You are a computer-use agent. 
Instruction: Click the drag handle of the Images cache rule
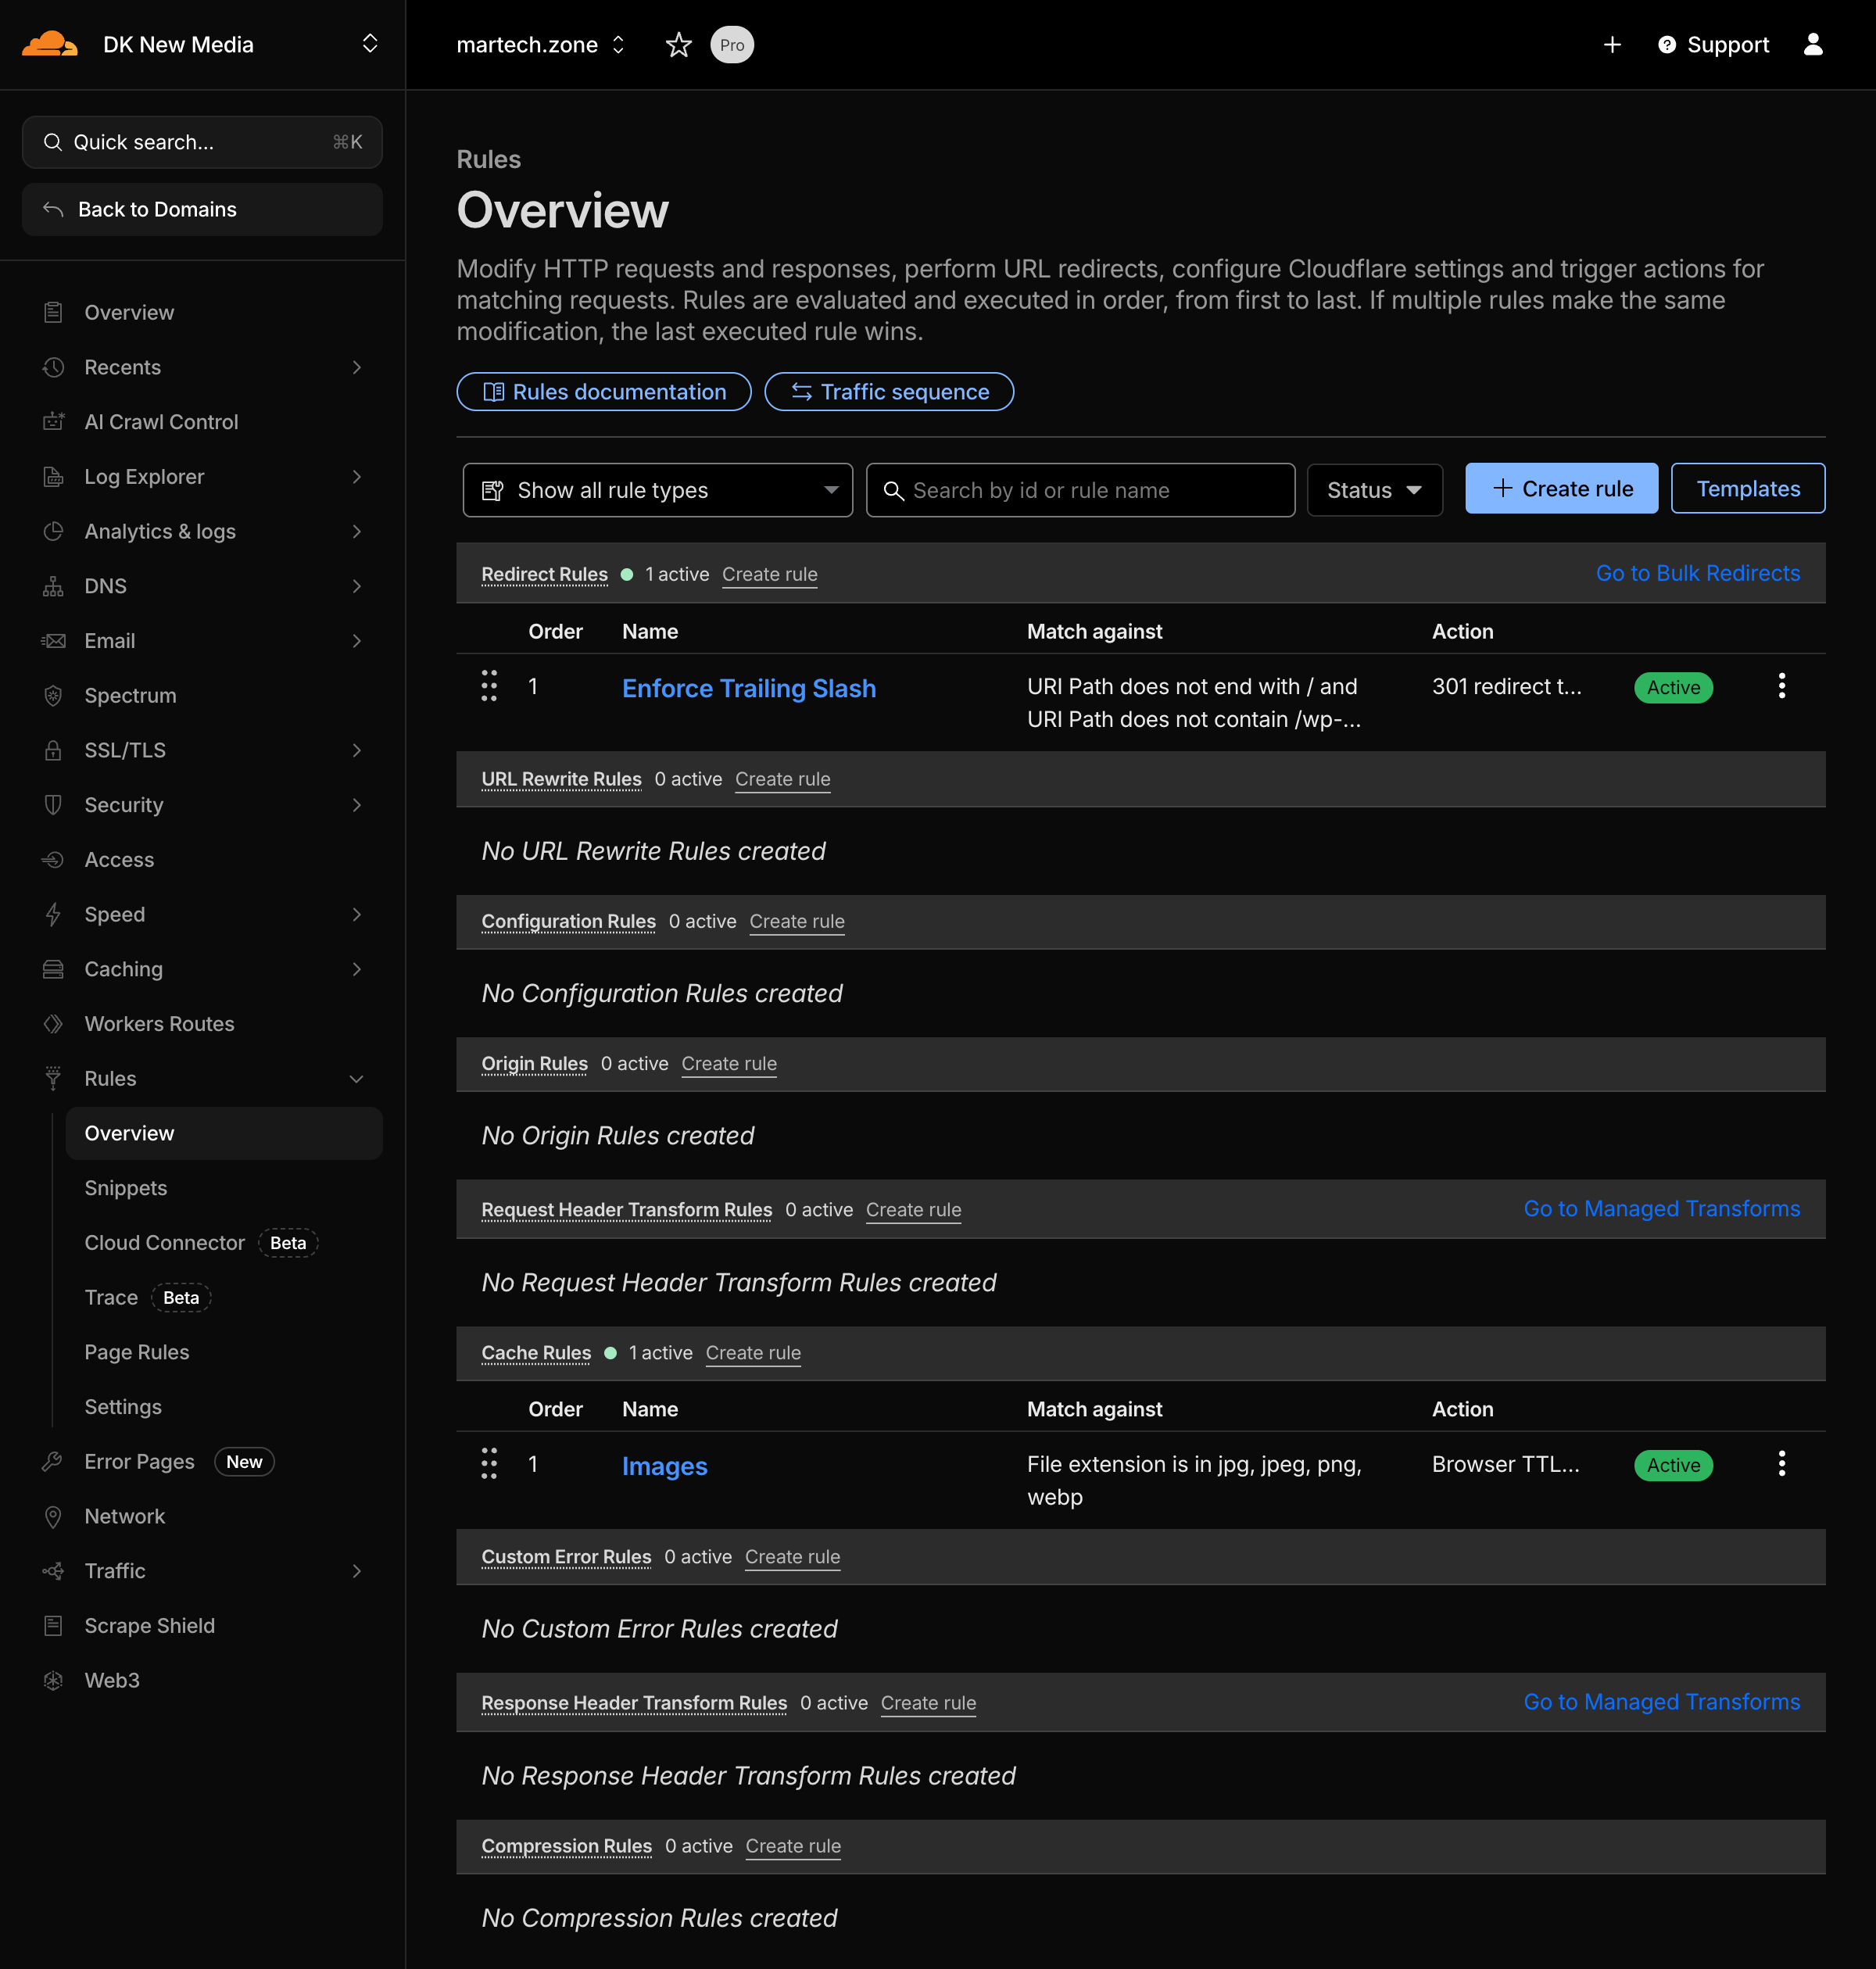(x=489, y=1463)
